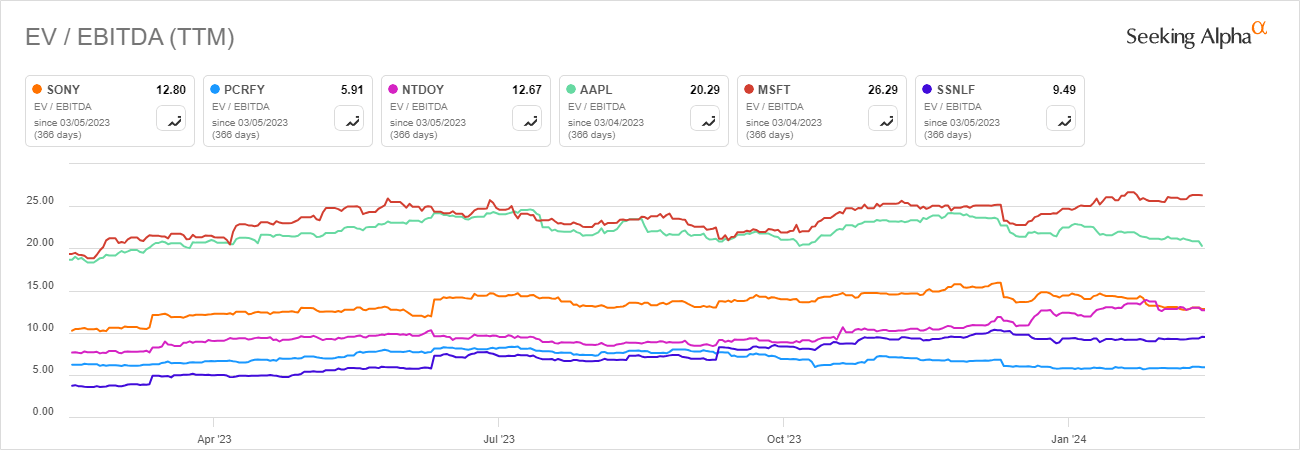Select the SONY ticker label
The height and width of the screenshot is (450, 1300).
click(x=64, y=90)
